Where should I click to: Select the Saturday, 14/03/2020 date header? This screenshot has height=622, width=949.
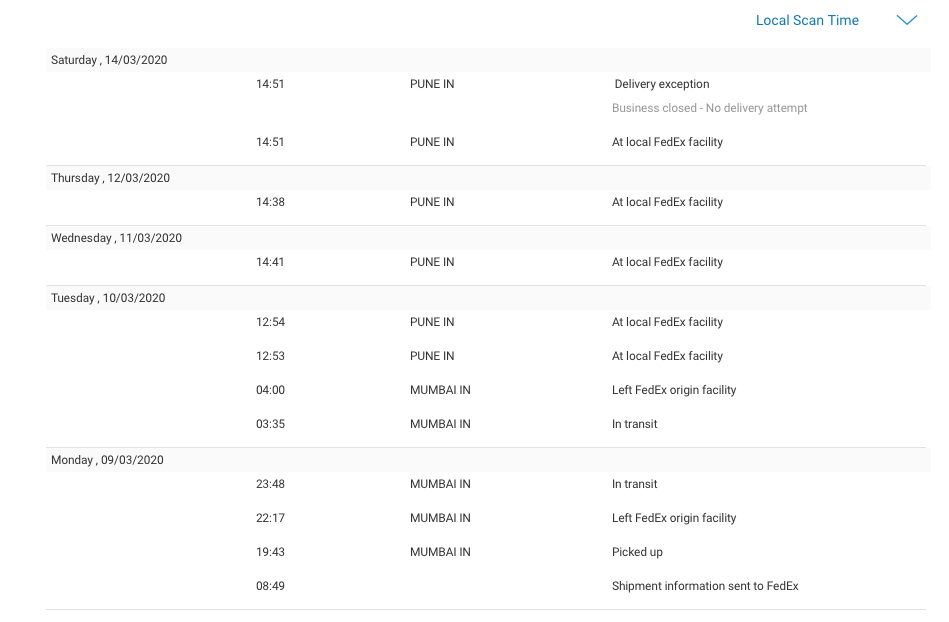pos(109,60)
